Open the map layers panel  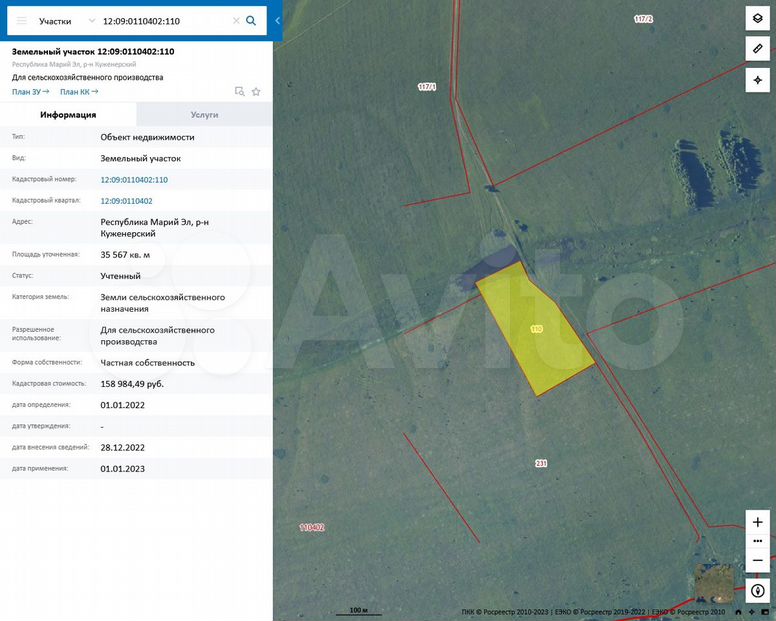(757, 18)
